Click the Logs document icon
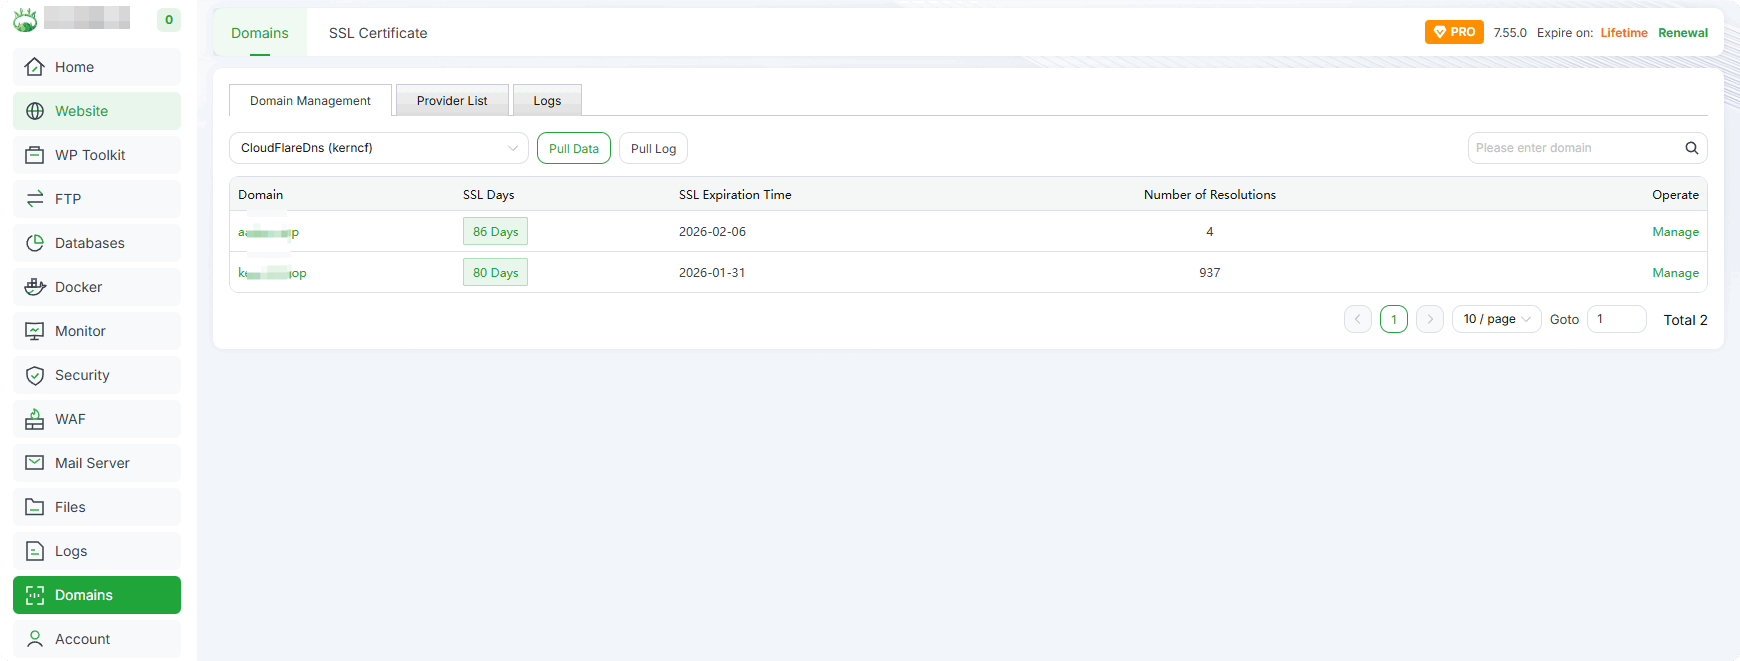The image size is (1740, 661). pos(35,551)
